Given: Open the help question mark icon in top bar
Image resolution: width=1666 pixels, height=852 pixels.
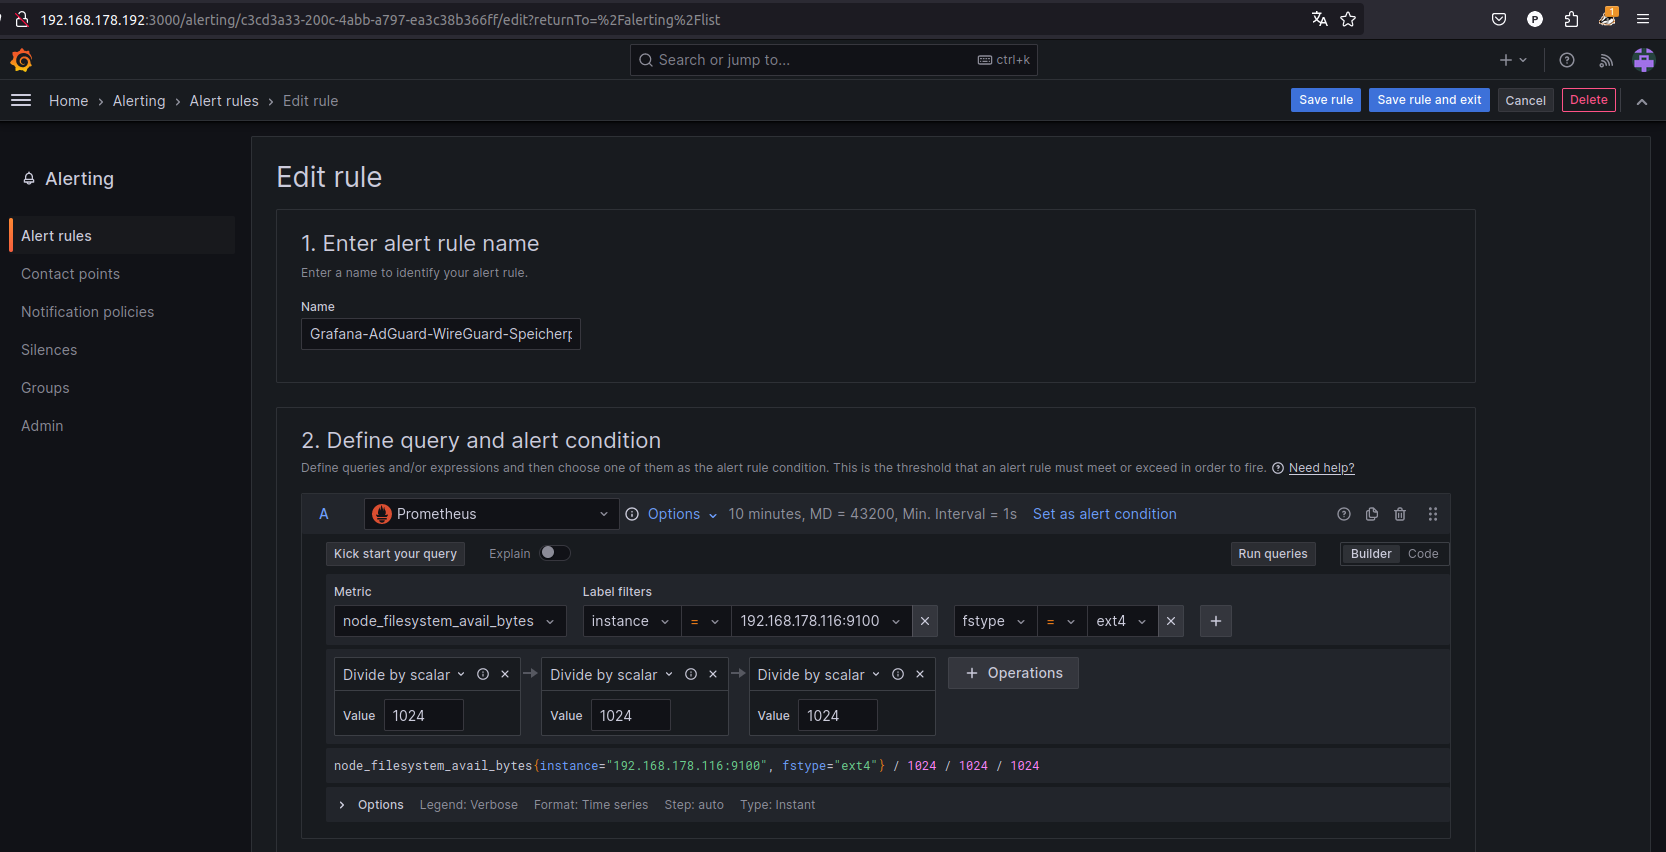Looking at the screenshot, I should click(x=1567, y=61).
